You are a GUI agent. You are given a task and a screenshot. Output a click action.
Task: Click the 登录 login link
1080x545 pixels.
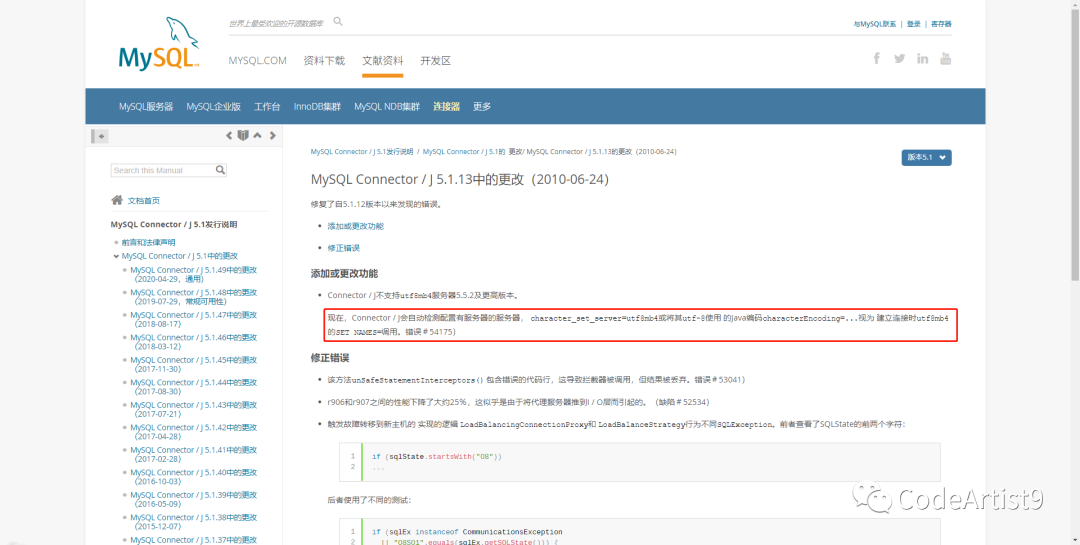click(x=913, y=24)
